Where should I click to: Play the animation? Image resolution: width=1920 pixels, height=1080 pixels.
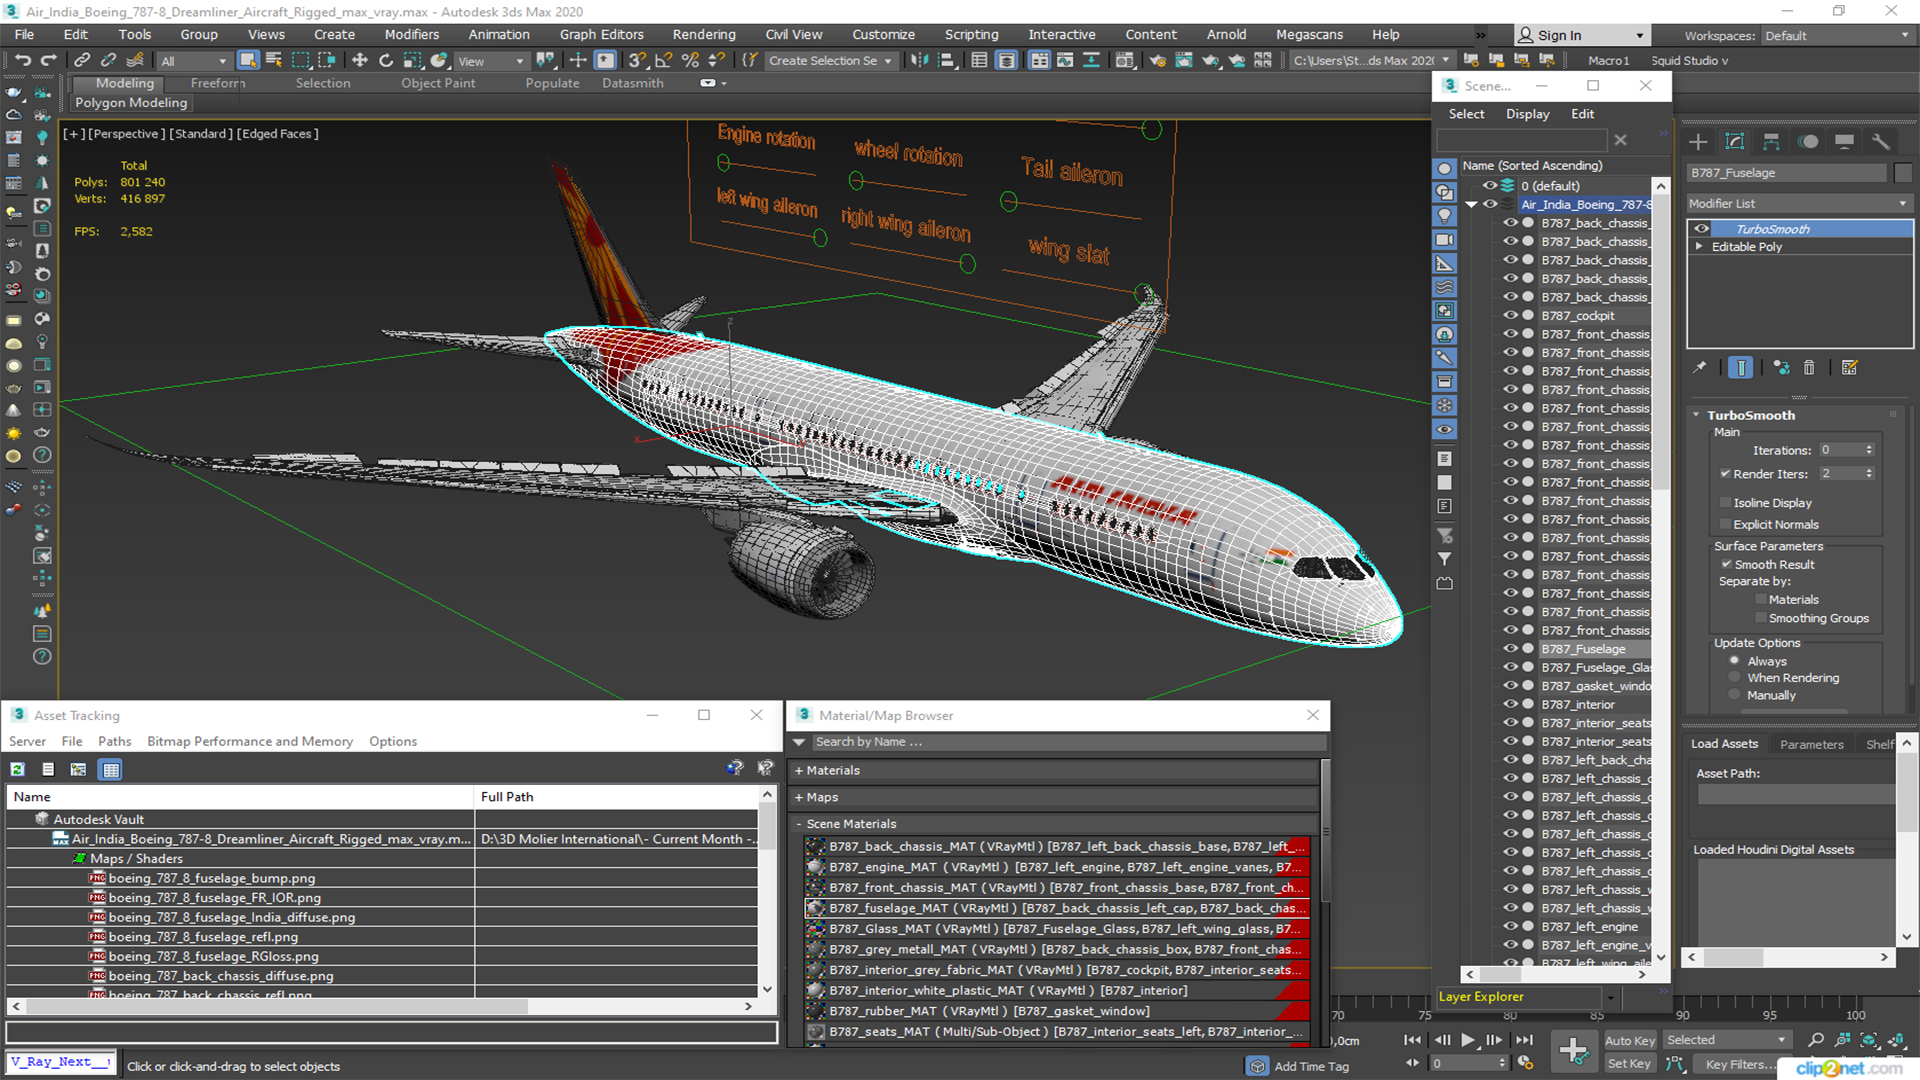click(x=1467, y=1040)
